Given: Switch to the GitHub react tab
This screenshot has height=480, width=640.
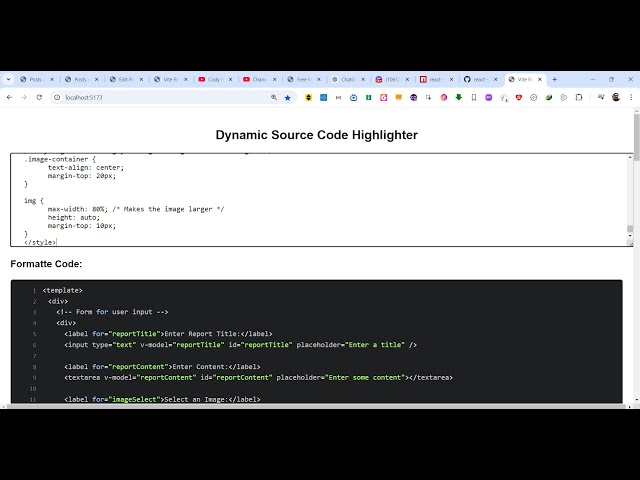Looking at the screenshot, I should tap(478, 79).
